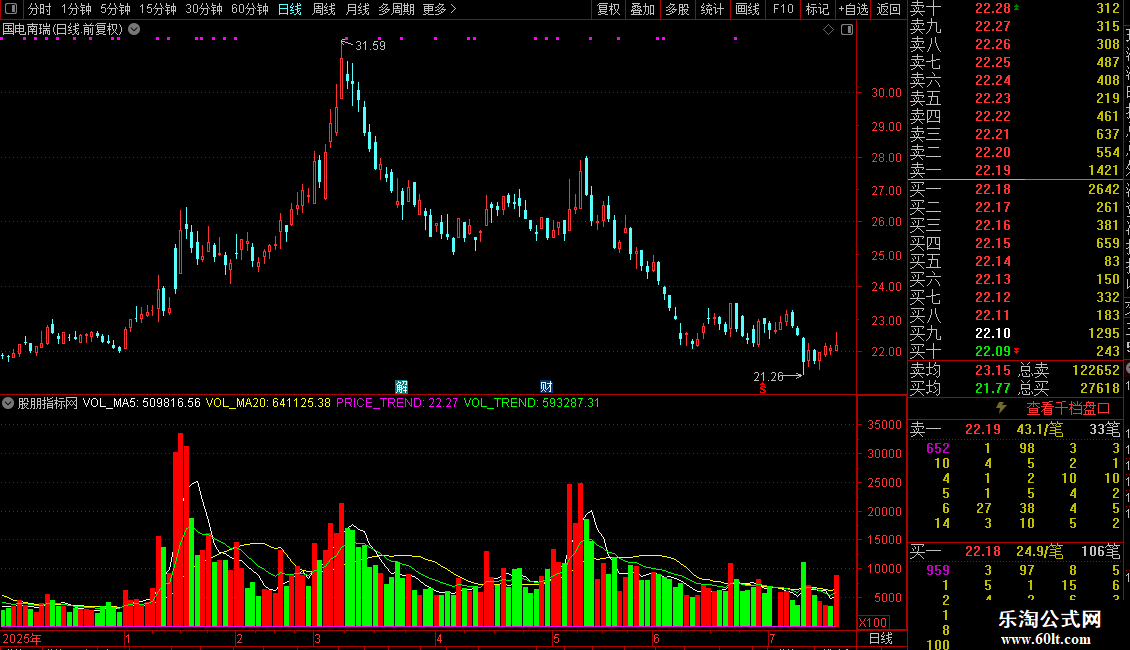Open dropdown next to 国电南瑞 title
Screen dimensions: 1130x650
(x=134, y=29)
